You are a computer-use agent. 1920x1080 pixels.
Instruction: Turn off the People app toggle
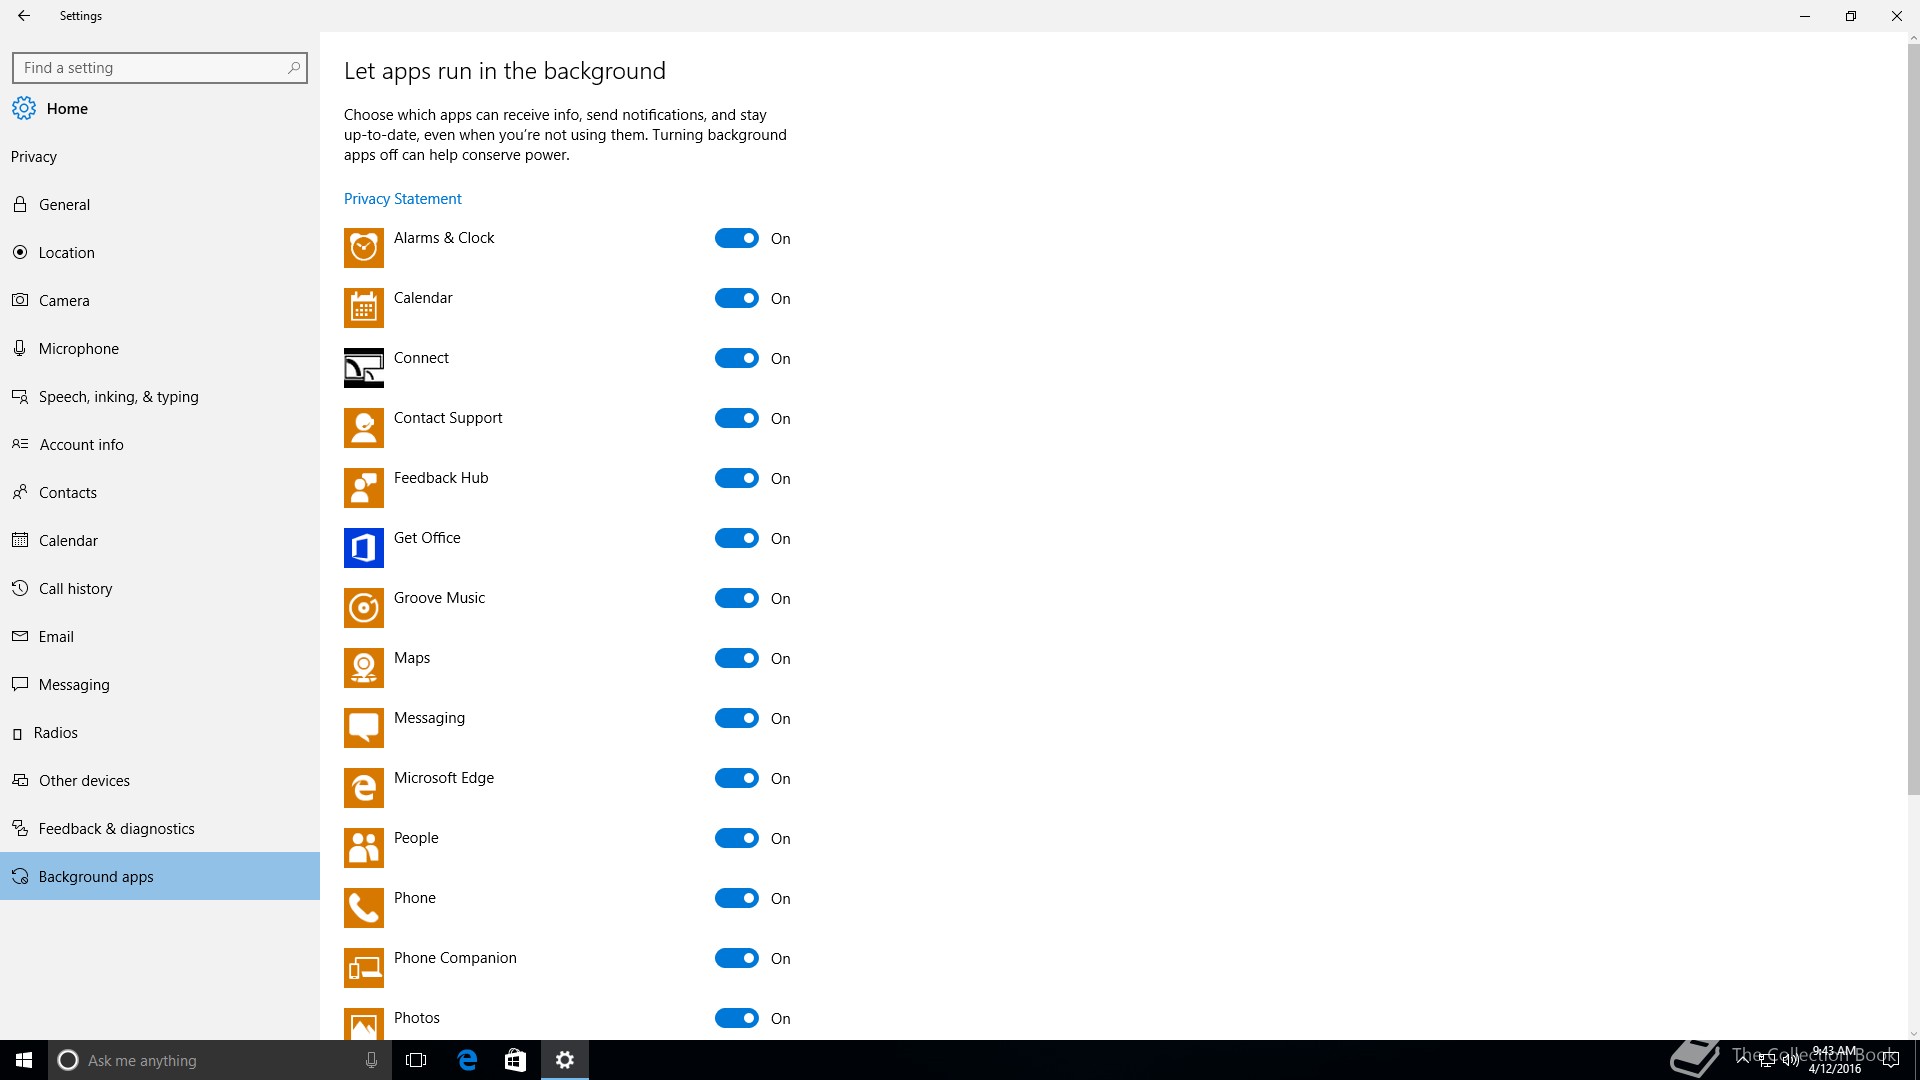[x=737, y=838]
